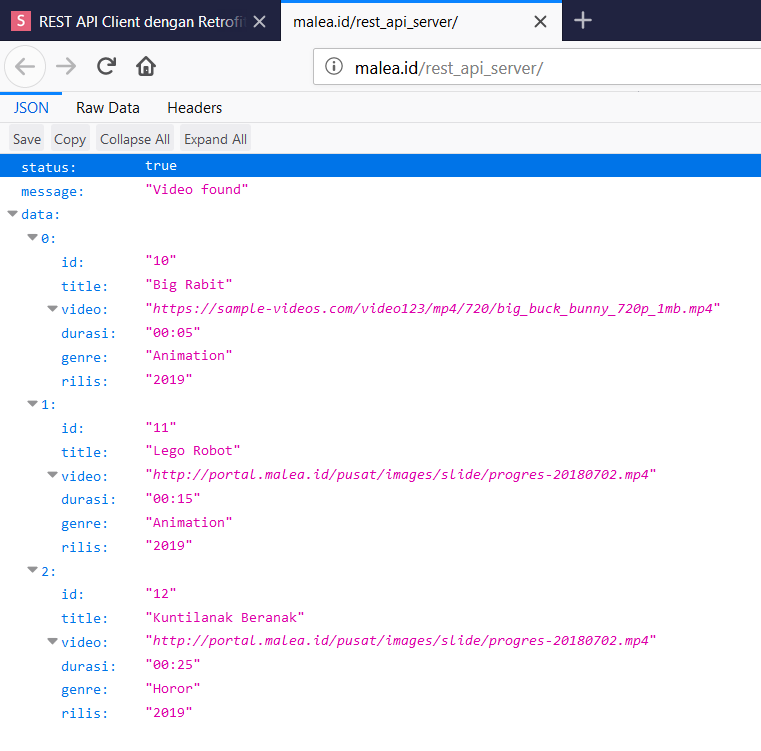The height and width of the screenshot is (751, 761).
Task: Click the title value "Lego Robot"
Action: pos(193,451)
